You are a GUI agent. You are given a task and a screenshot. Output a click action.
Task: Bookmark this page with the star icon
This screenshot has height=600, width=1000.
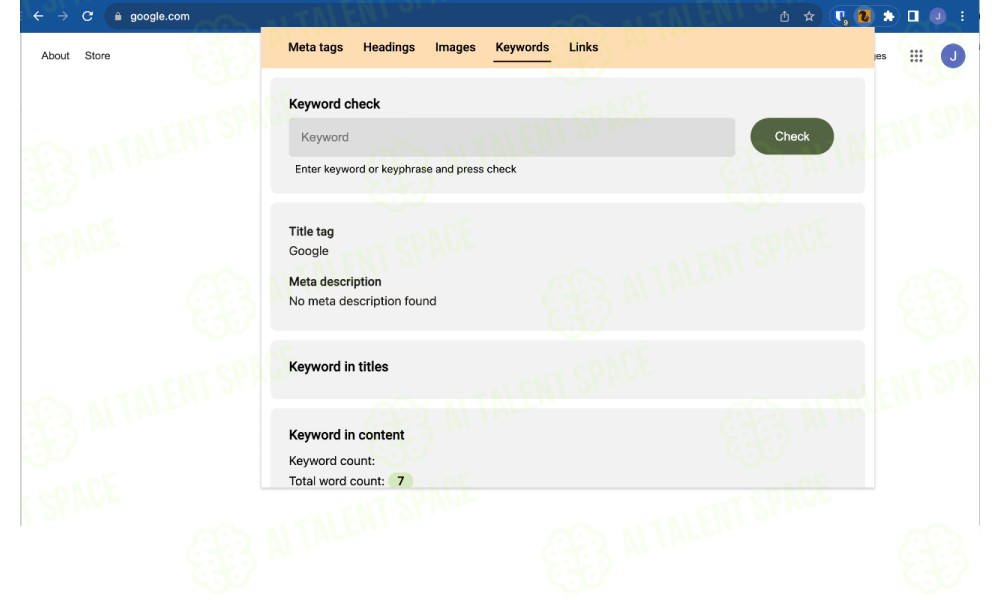click(x=809, y=17)
